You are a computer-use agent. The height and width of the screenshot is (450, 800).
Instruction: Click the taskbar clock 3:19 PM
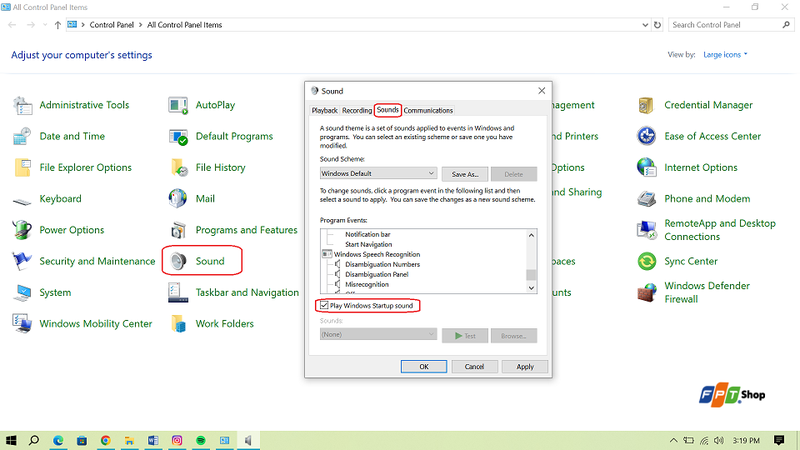[x=746, y=440]
